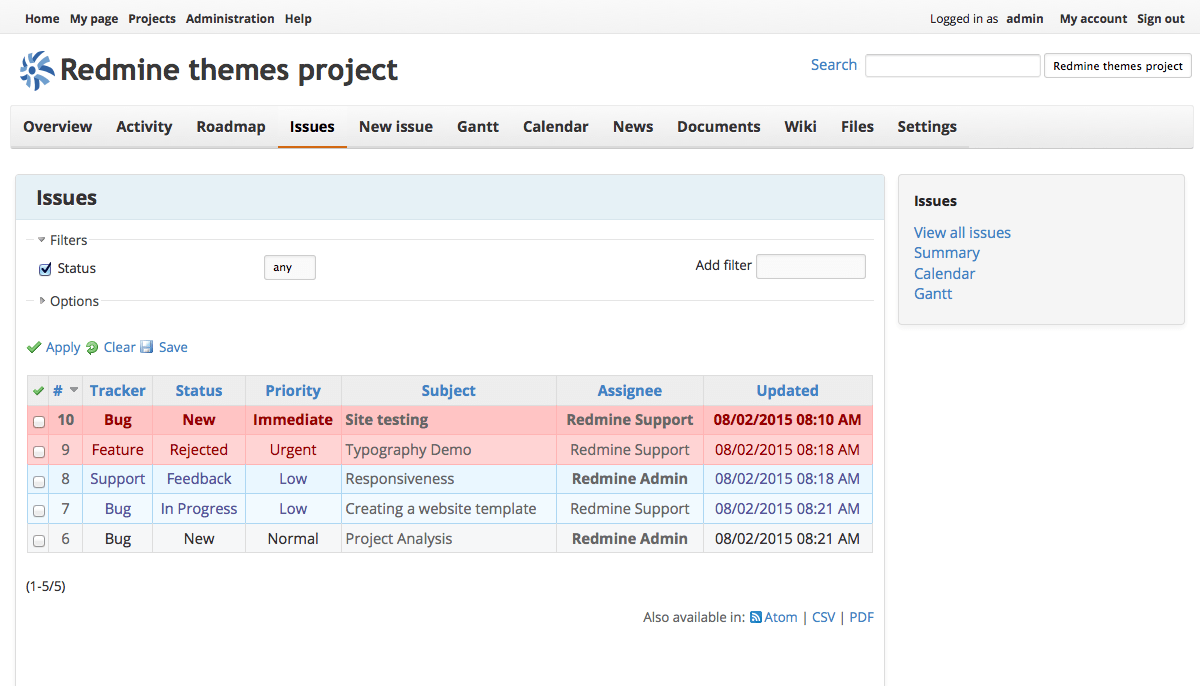
Task: Switch to the Activity tab
Action: (x=144, y=127)
